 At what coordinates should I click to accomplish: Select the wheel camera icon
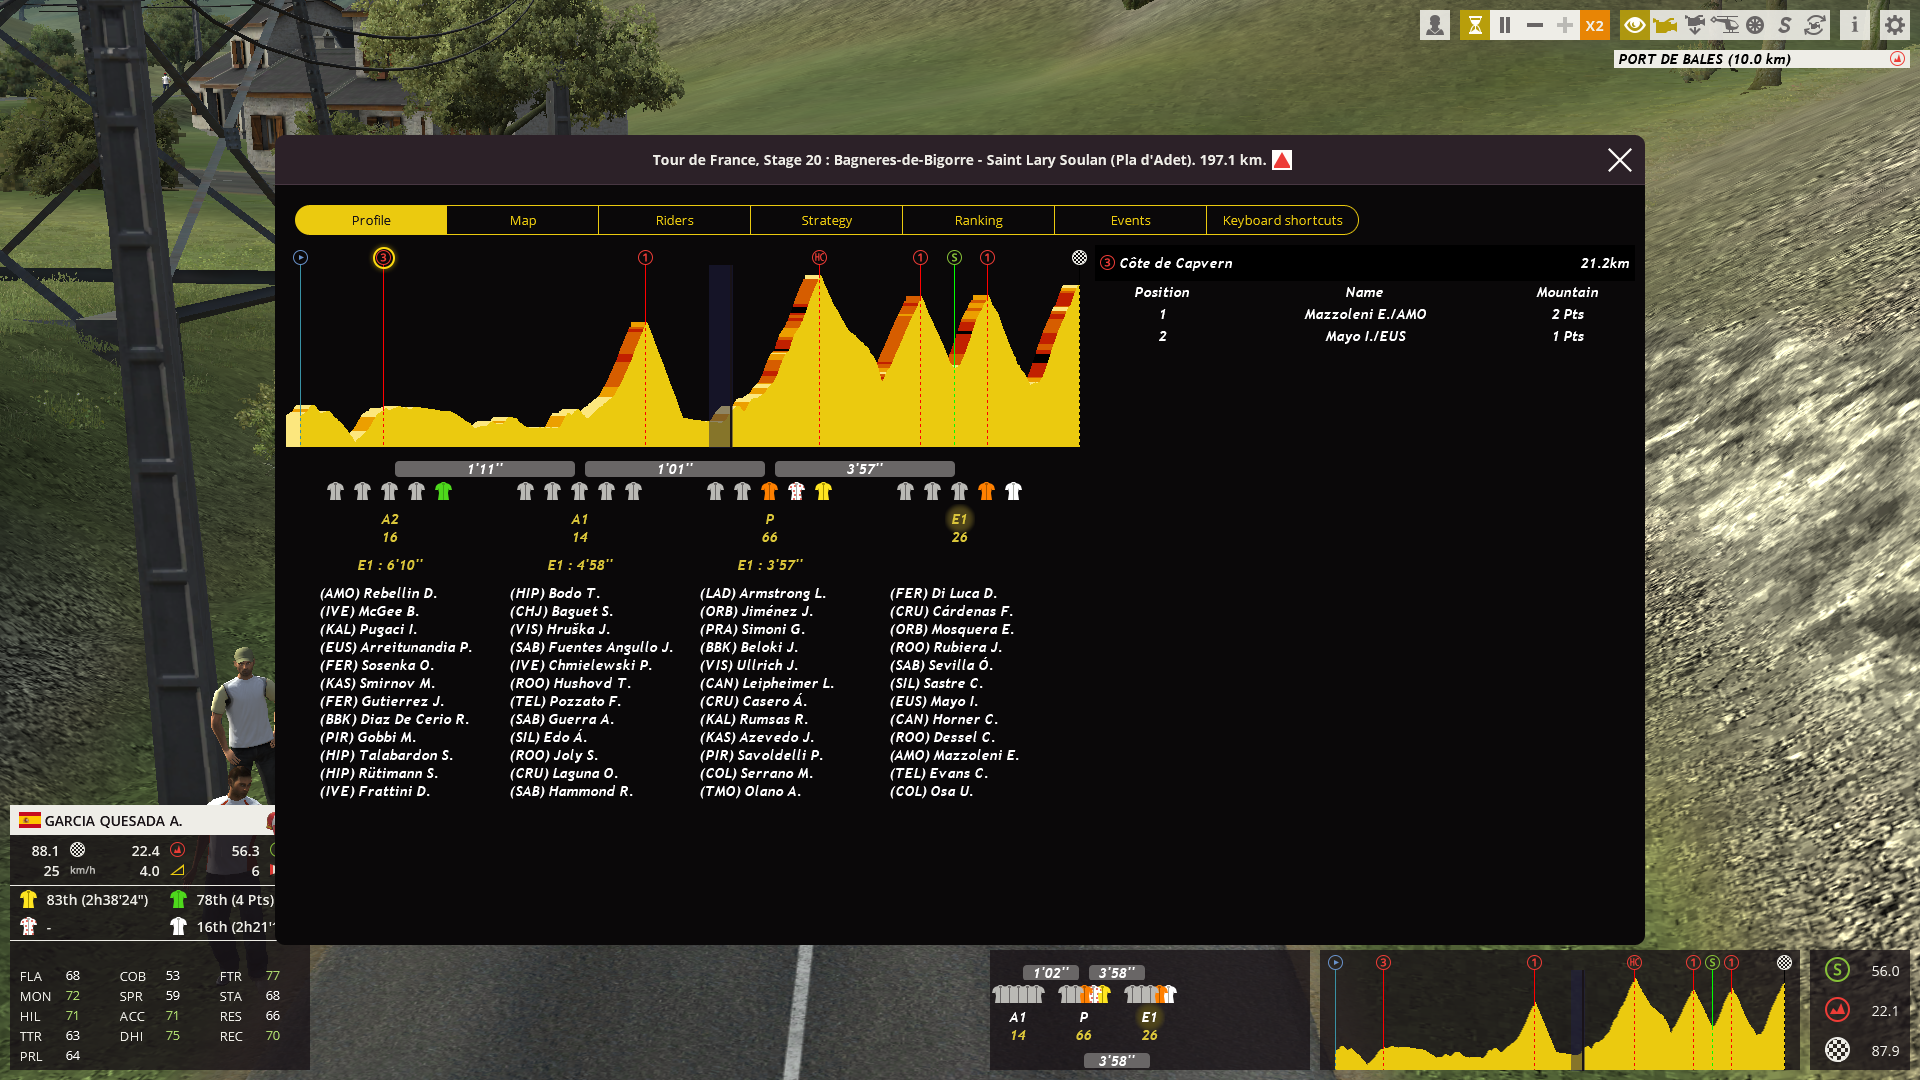[x=1755, y=26]
